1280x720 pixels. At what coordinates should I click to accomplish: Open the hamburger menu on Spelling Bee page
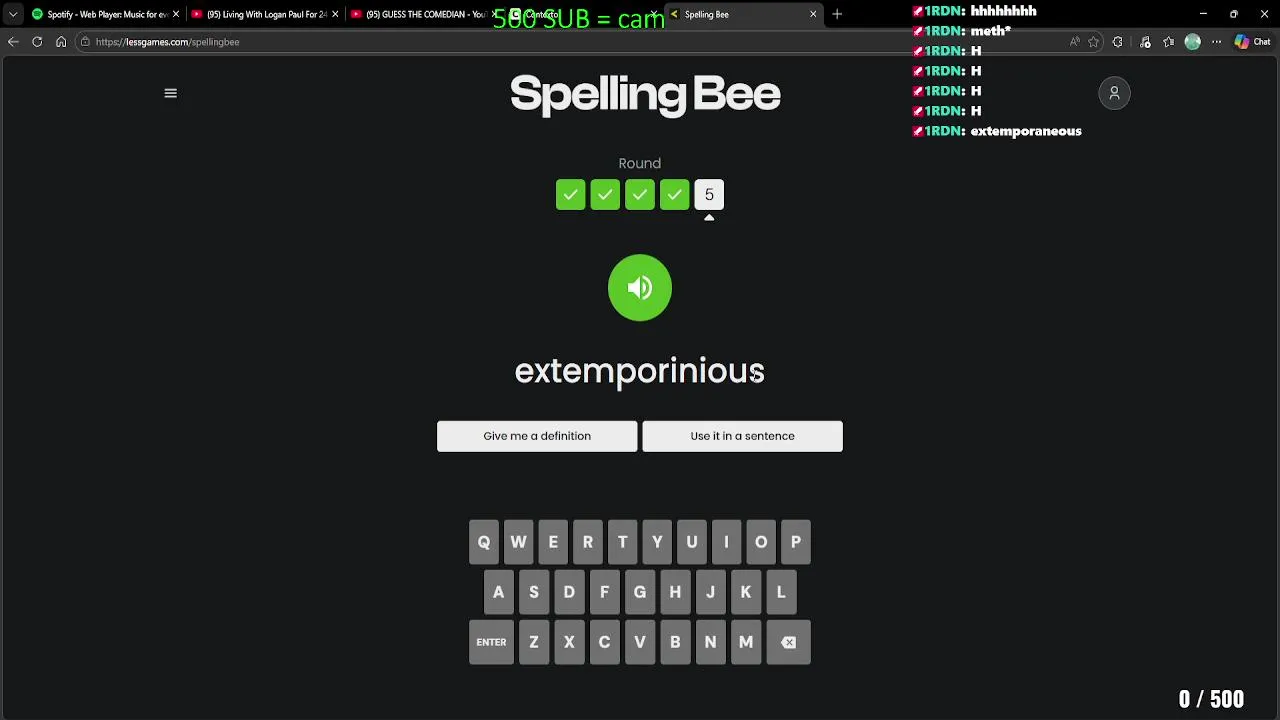pos(170,93)
